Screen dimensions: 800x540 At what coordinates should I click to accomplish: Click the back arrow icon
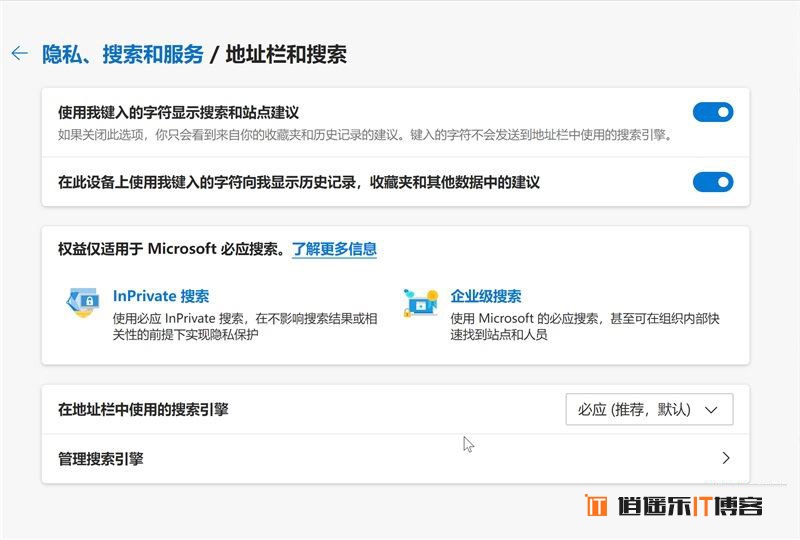[x=19, y=53]
